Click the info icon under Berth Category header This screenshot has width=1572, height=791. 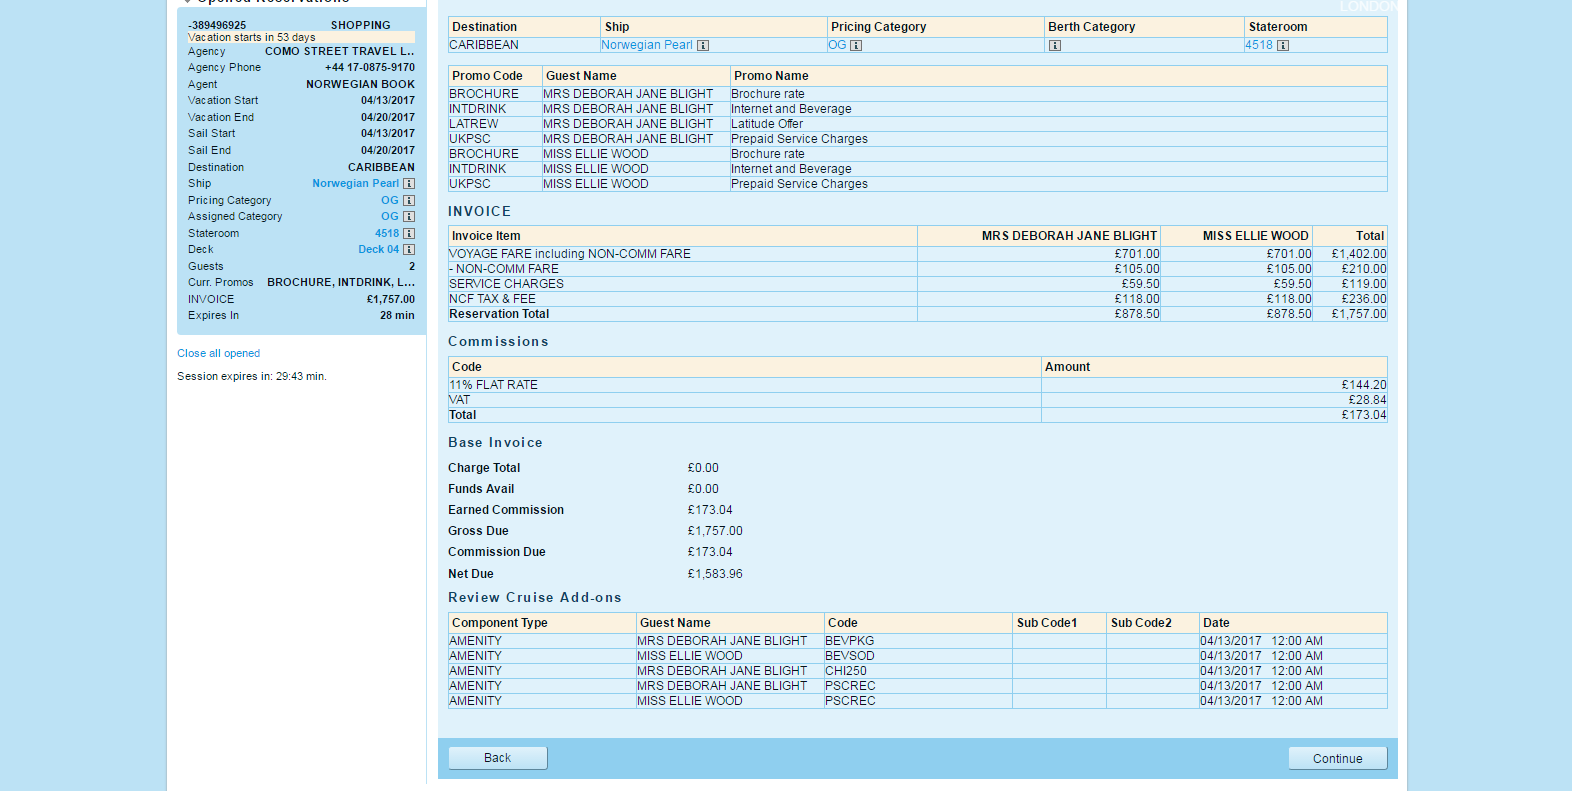pos(1055,45)
